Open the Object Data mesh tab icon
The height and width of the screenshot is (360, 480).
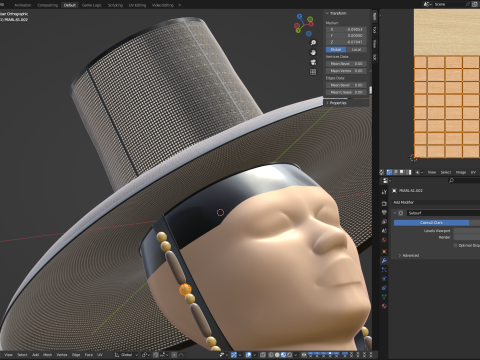point(384,297)
